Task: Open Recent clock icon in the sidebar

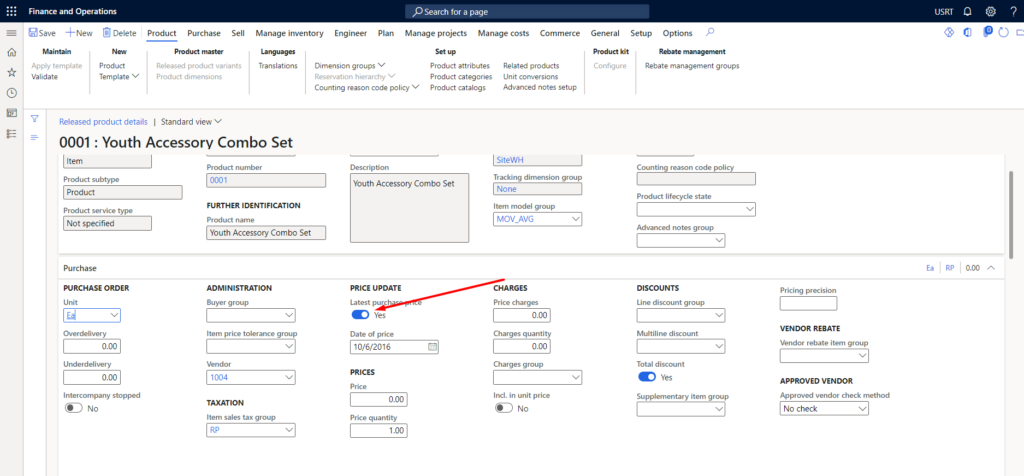Action: [11, 93]
